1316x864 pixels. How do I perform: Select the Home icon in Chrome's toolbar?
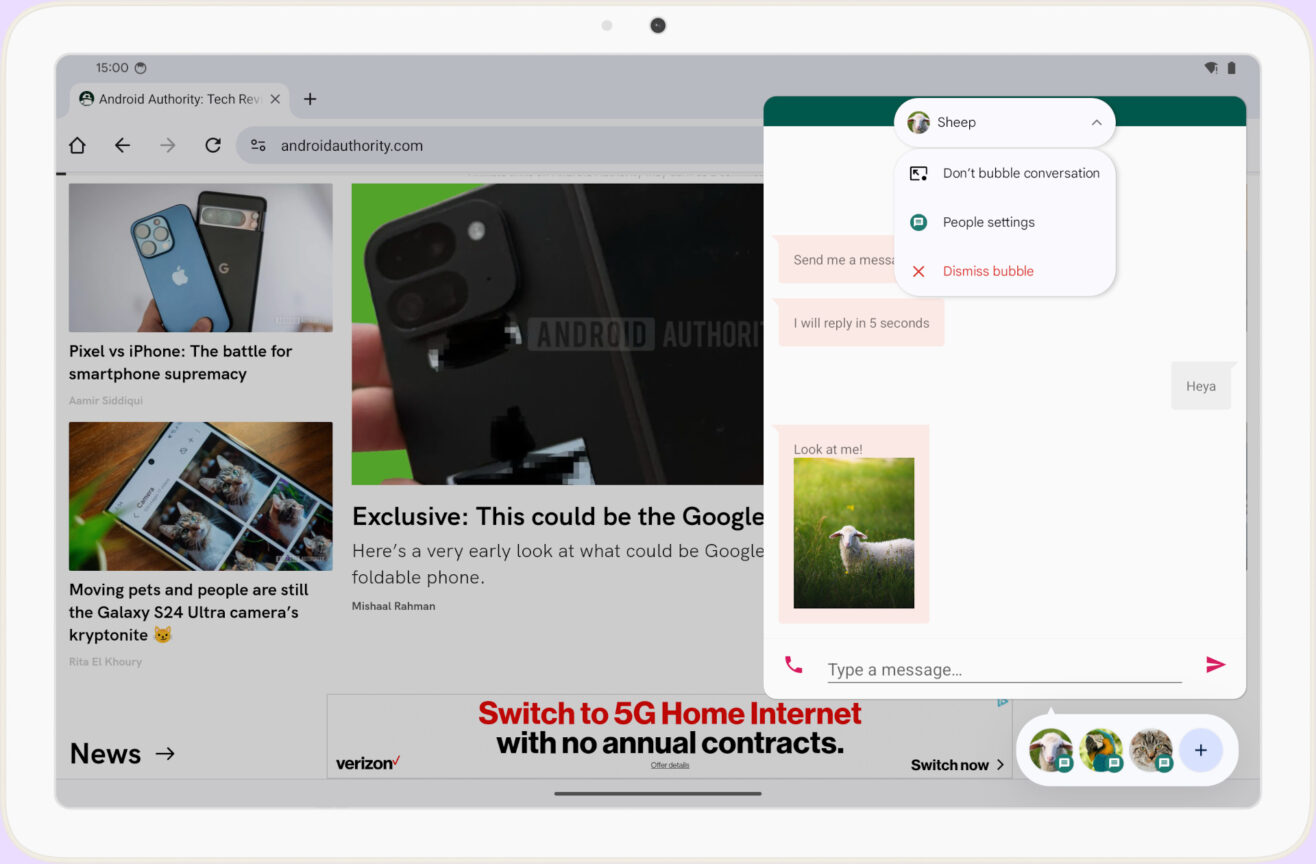(77, 145)
